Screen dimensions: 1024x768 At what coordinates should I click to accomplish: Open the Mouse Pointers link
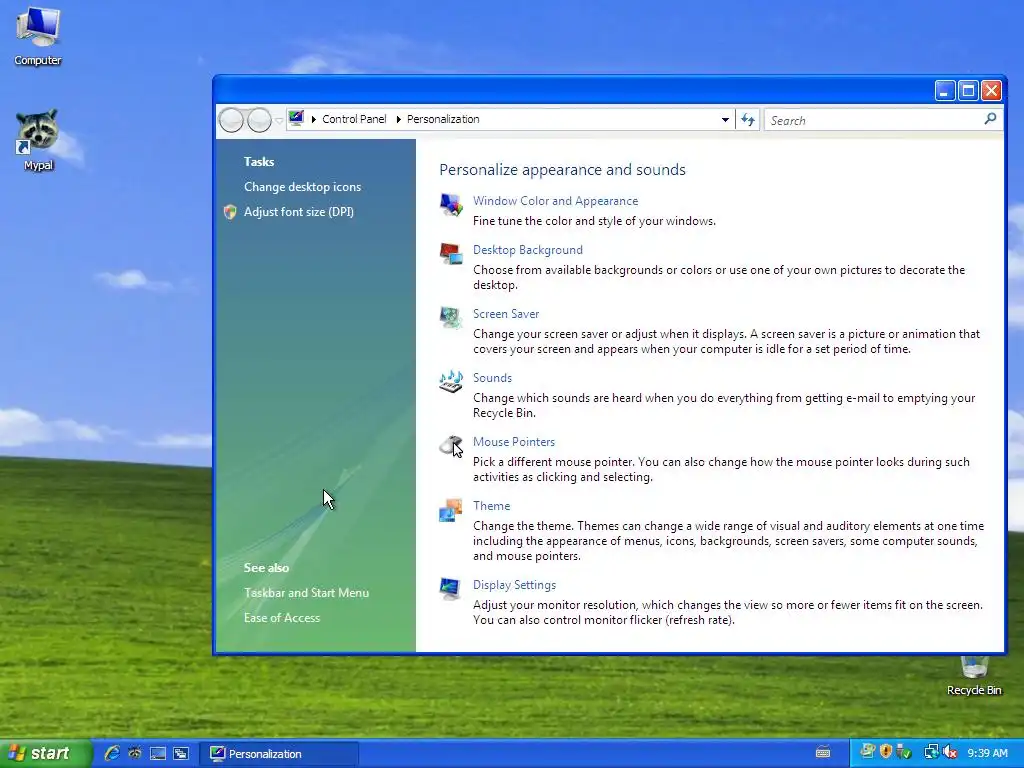point(514,442)
